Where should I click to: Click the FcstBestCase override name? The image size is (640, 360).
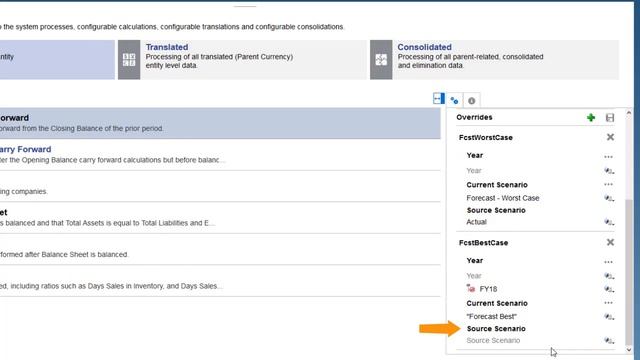pos(483,243)
